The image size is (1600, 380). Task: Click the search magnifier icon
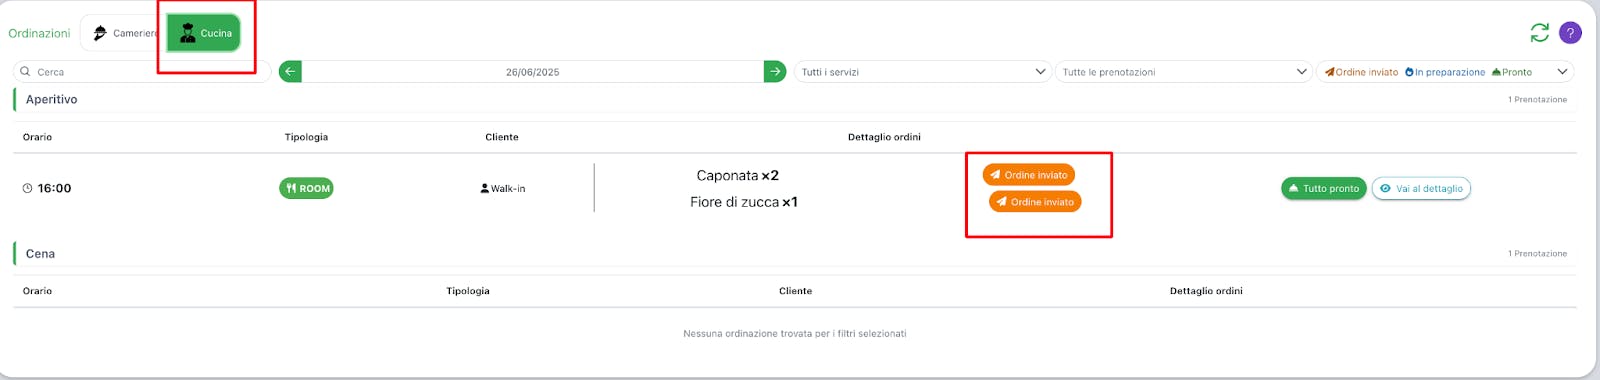tap(25, 72)
